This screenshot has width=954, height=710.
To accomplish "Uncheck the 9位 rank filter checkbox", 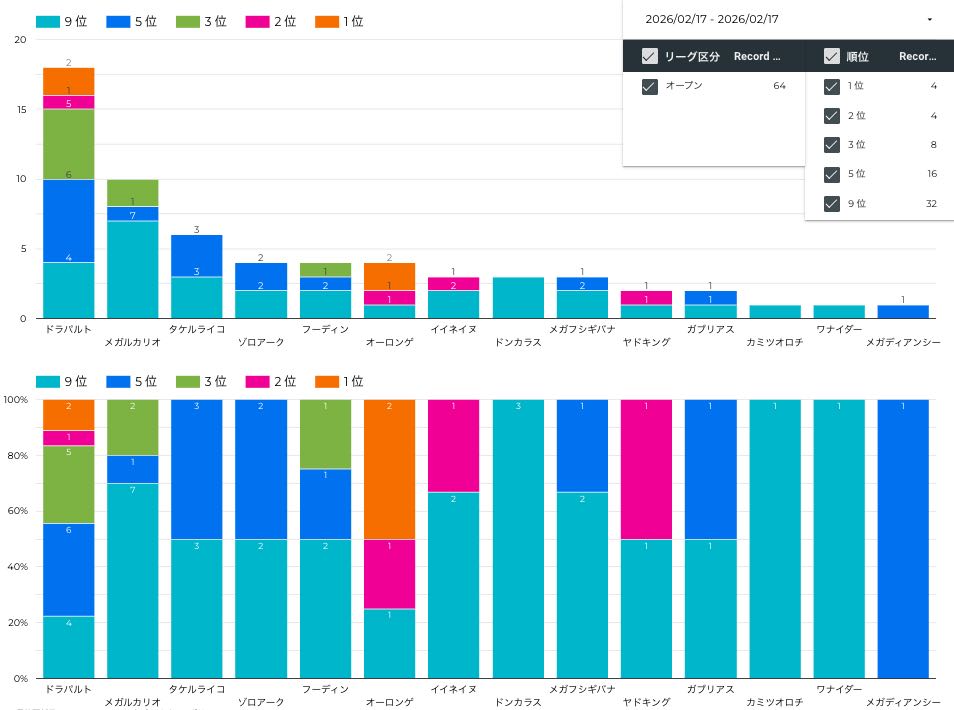I will click(x=831, y=204).
